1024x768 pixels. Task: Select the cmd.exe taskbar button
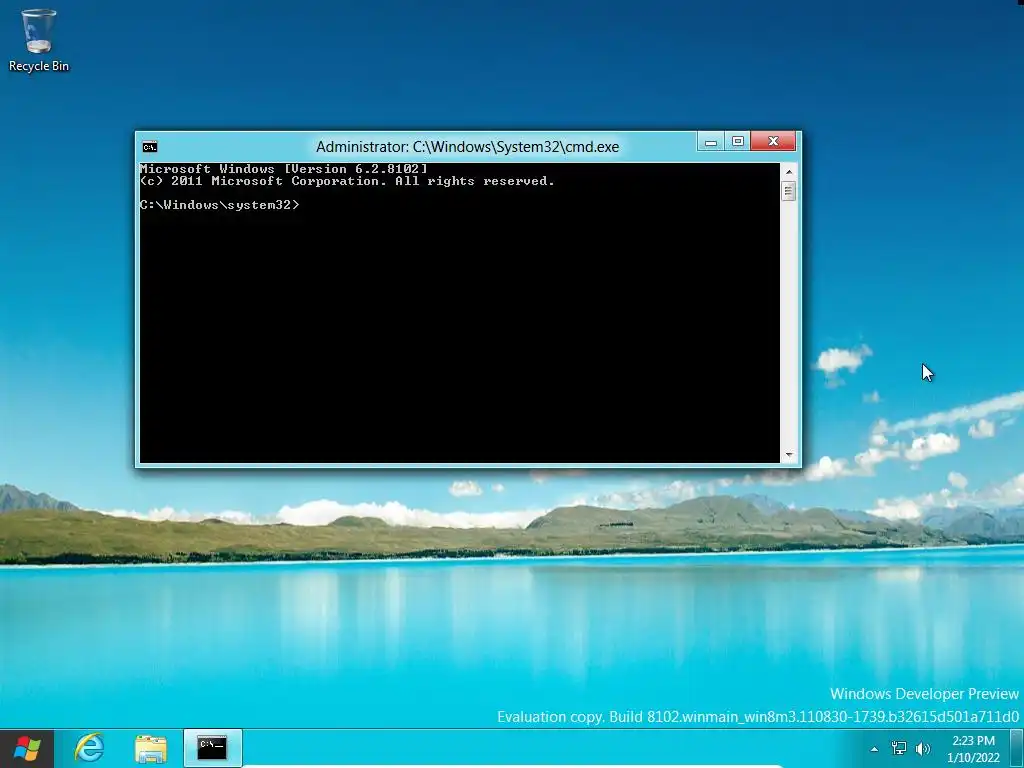pos(212,748)
